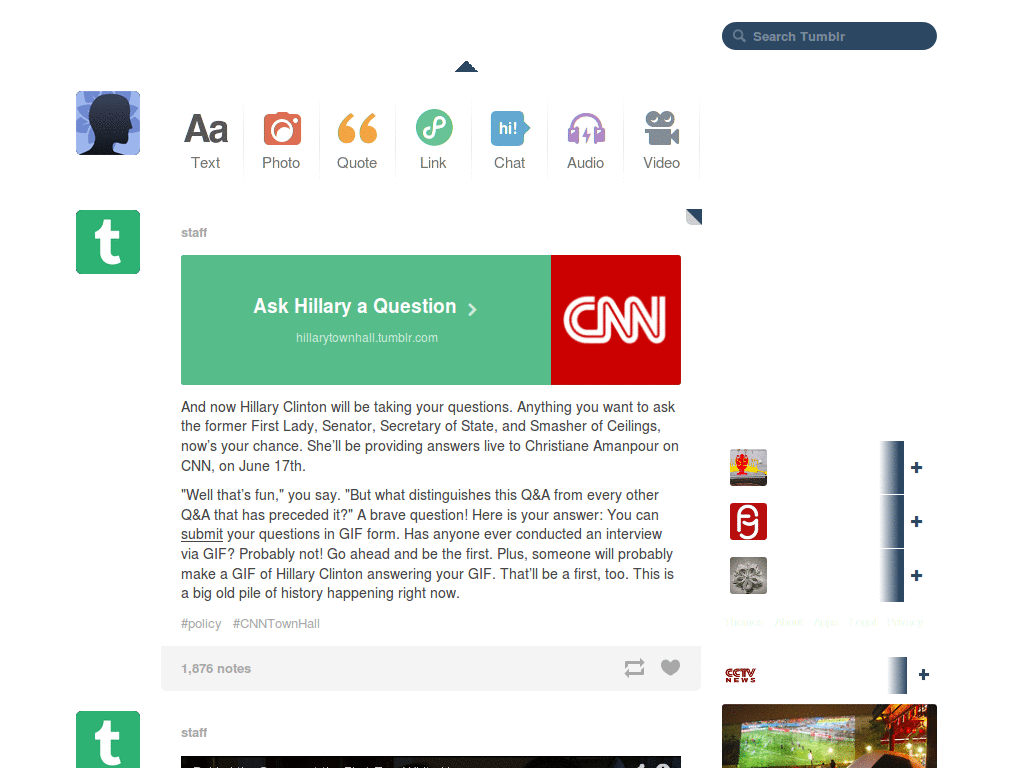The width and height of the screenshot is (1024, 768).
Task: Open the red candle avatar blog
Action: tap(748, 468)
